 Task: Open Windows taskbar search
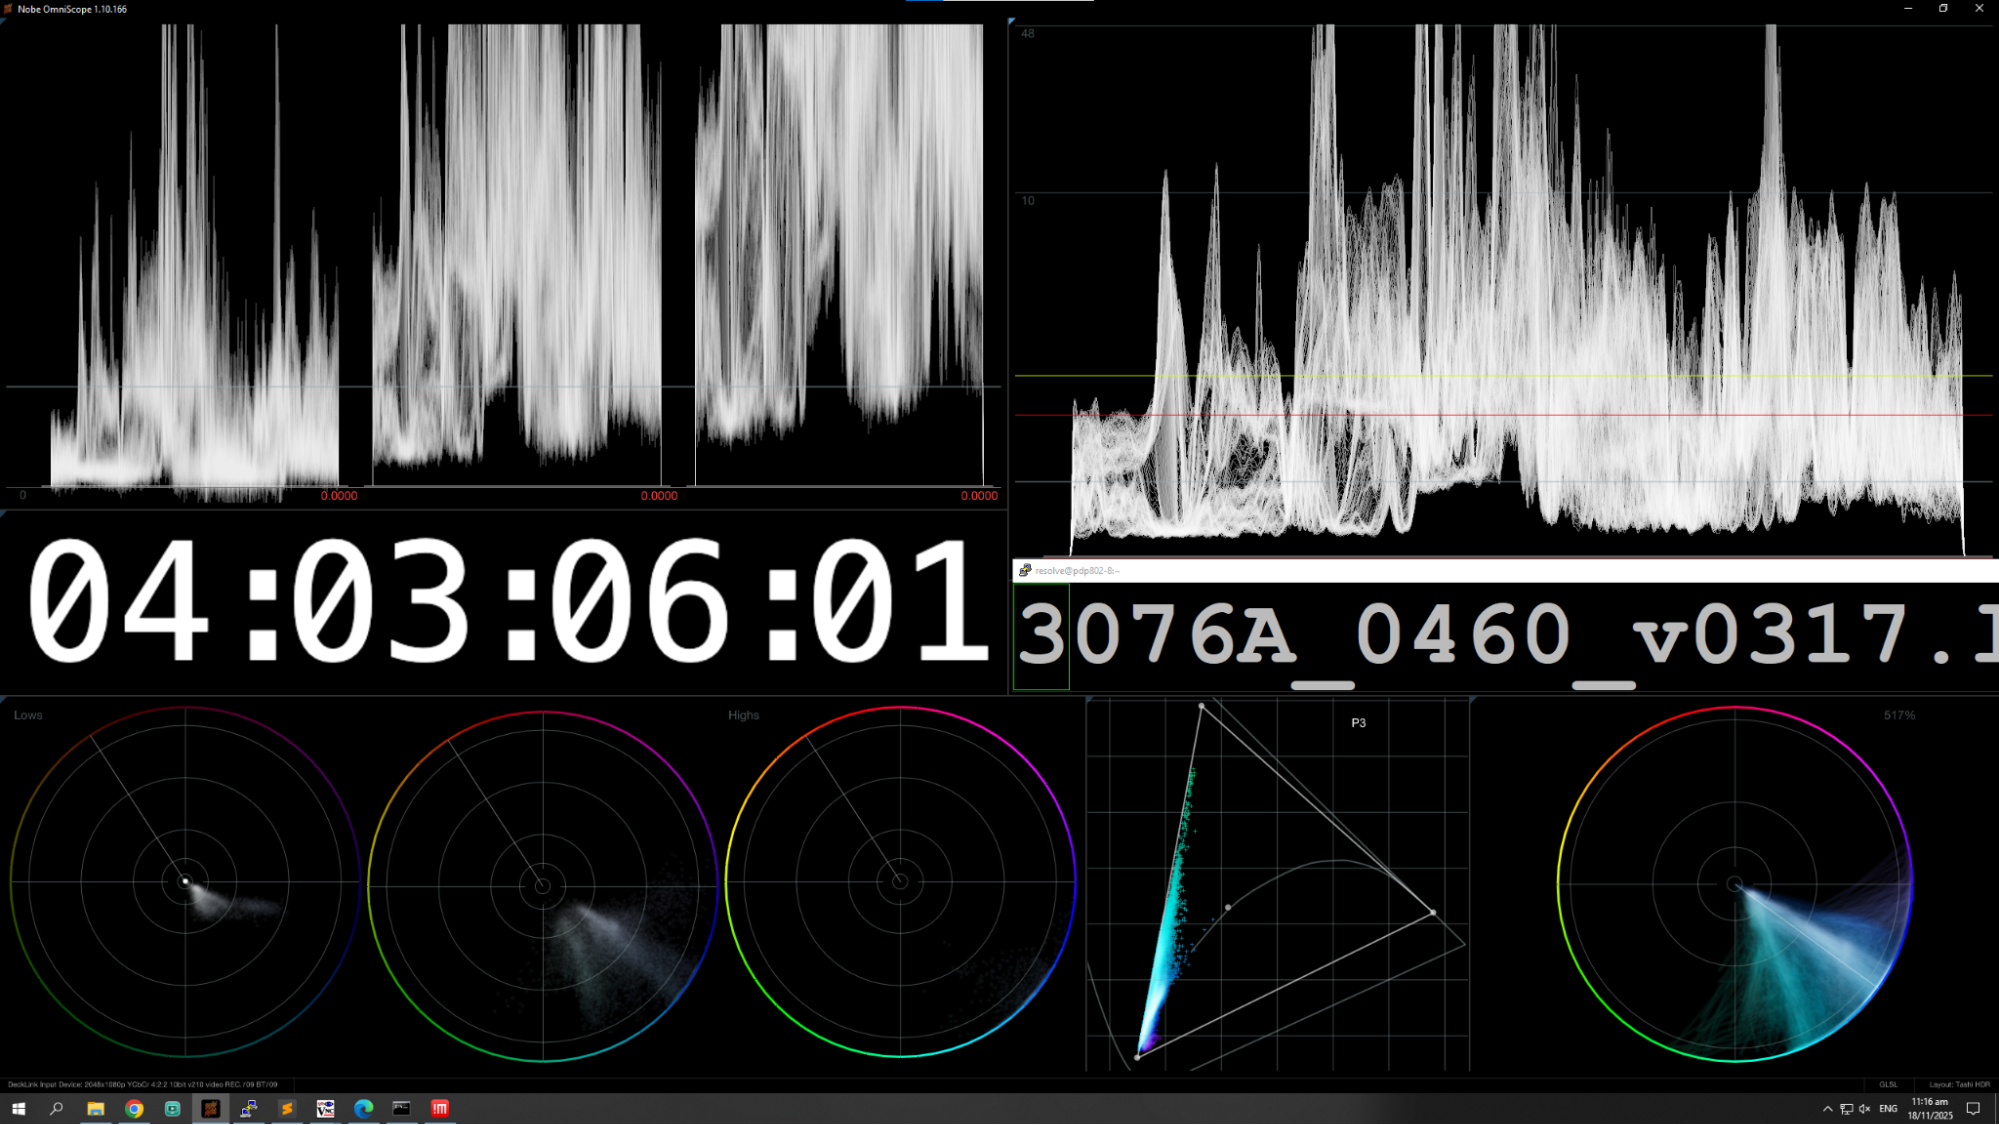click(x=56, y=1108)
